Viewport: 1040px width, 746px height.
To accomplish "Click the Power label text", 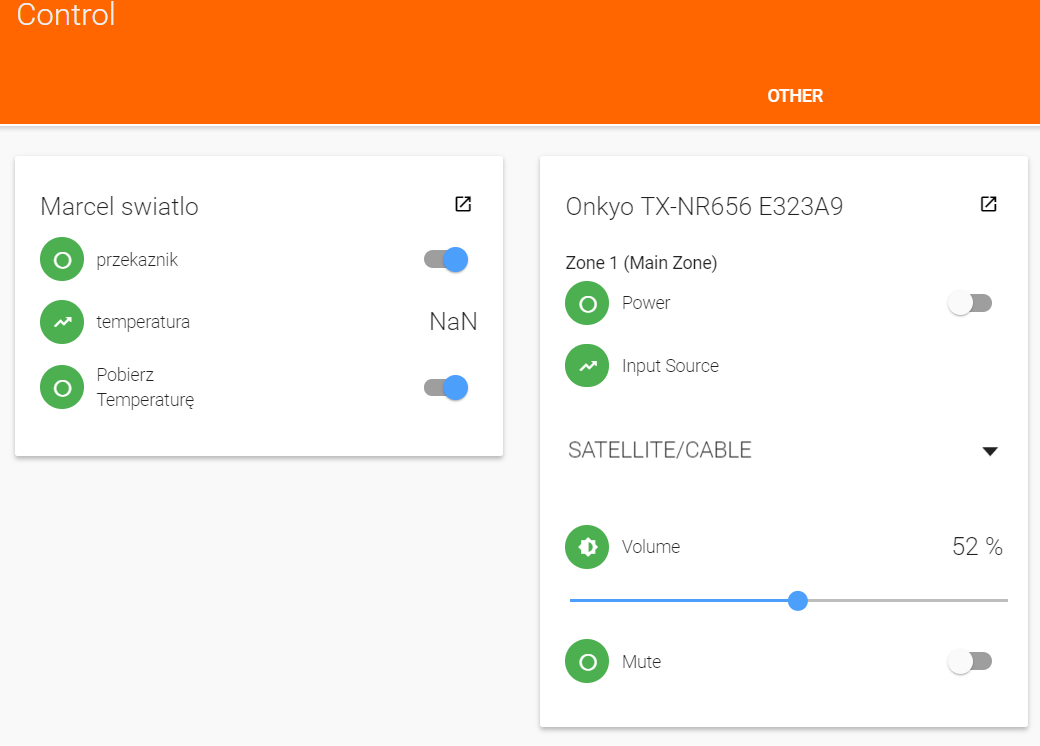I will [646, 303].
